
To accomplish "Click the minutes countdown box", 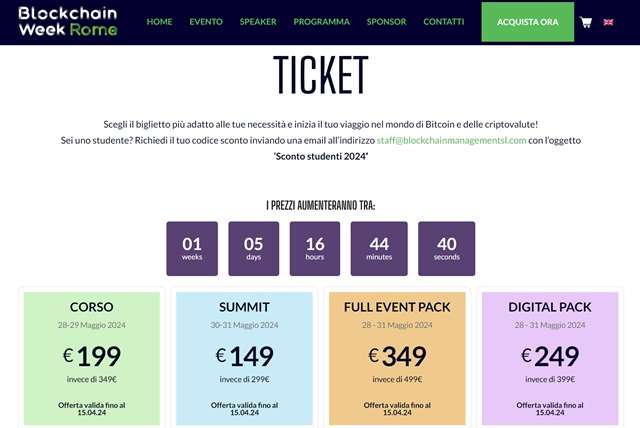I will click(x=379, y=248).
